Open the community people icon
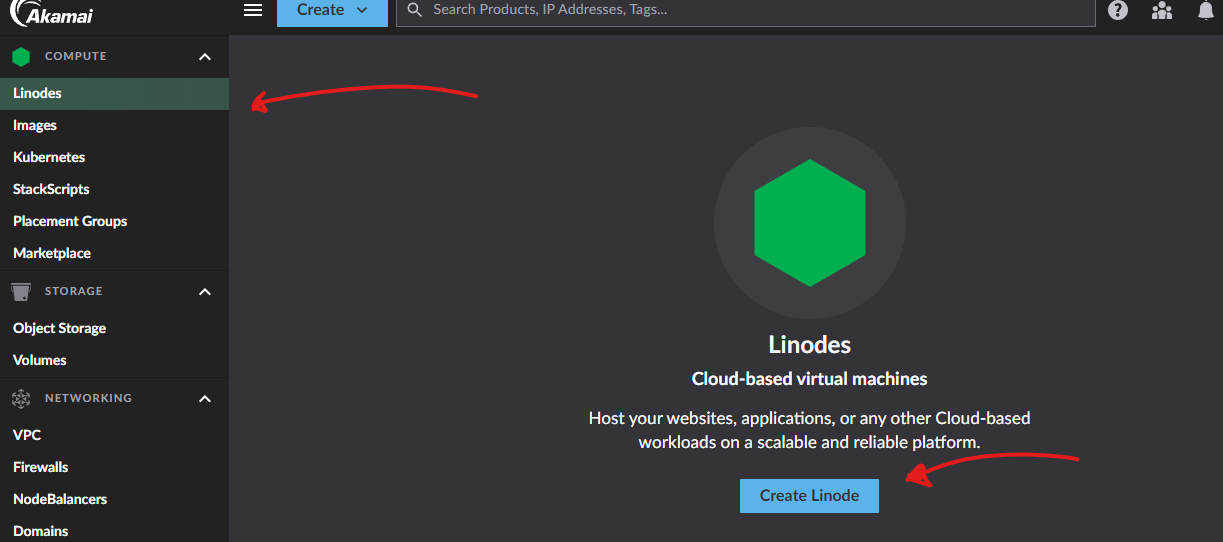The width and height of the screenshot is (1223, 542). (1161, 11)
